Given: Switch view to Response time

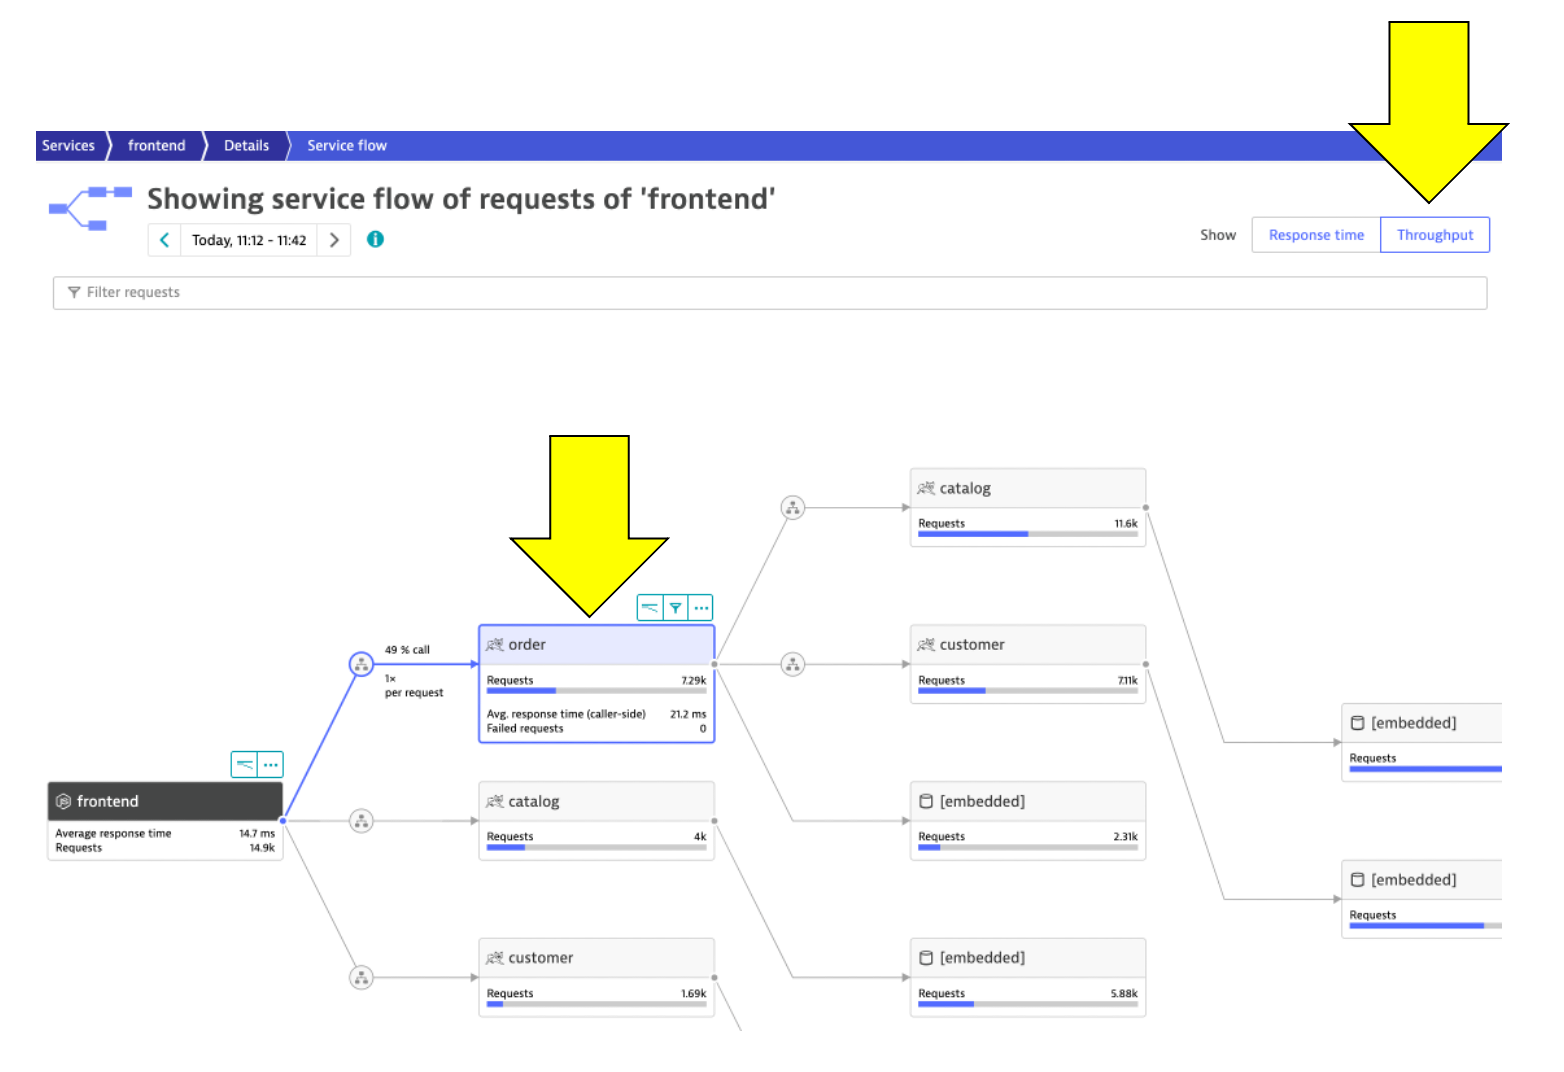Looking at the screenshot, I should coord(1316,235).
